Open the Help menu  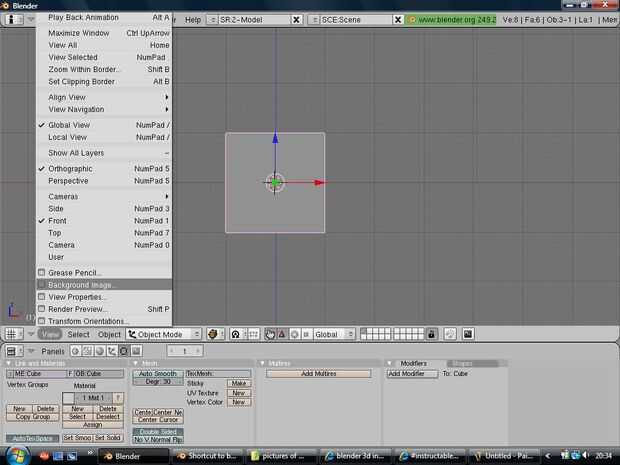pos(193,20)
